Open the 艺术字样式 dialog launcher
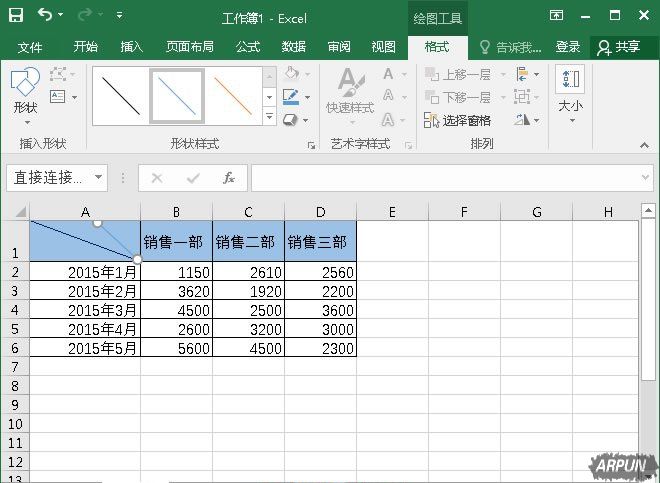The image size is (660, 483). click(408, 145)
